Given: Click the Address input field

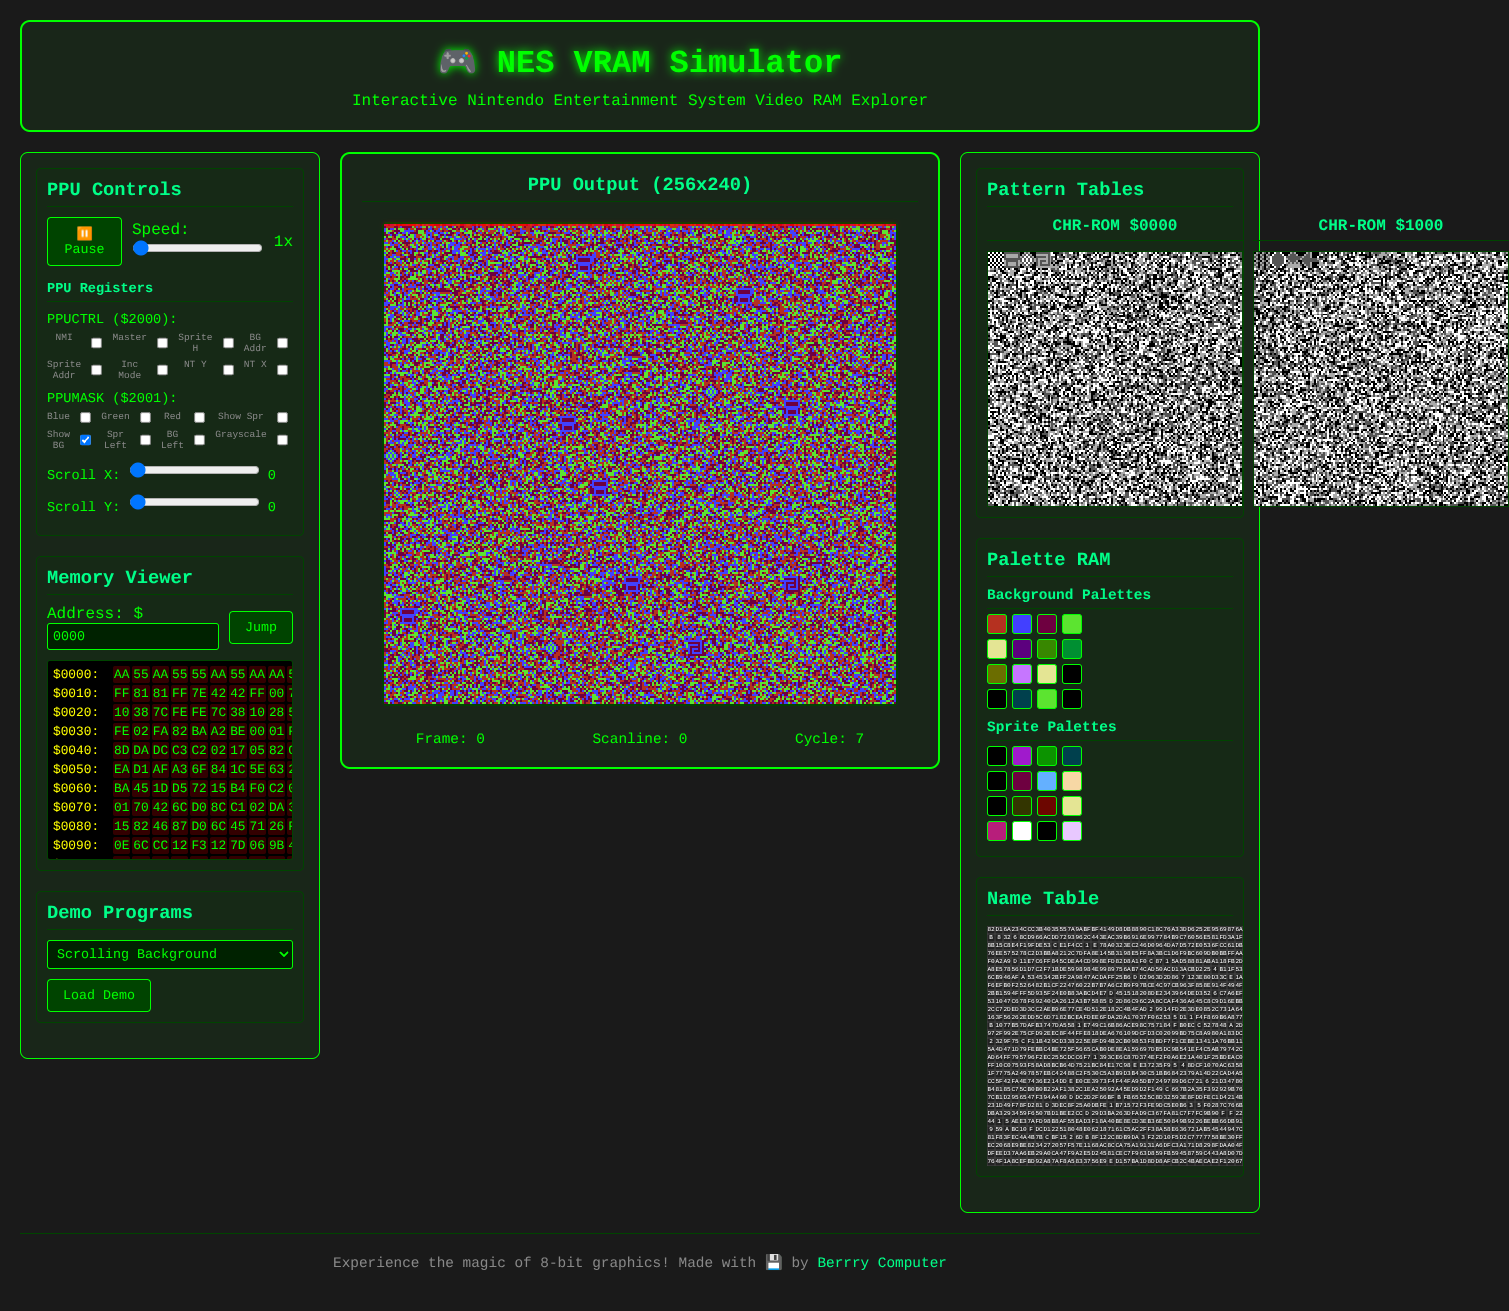Looking at the screenshot, I should [x=132, y=636].
